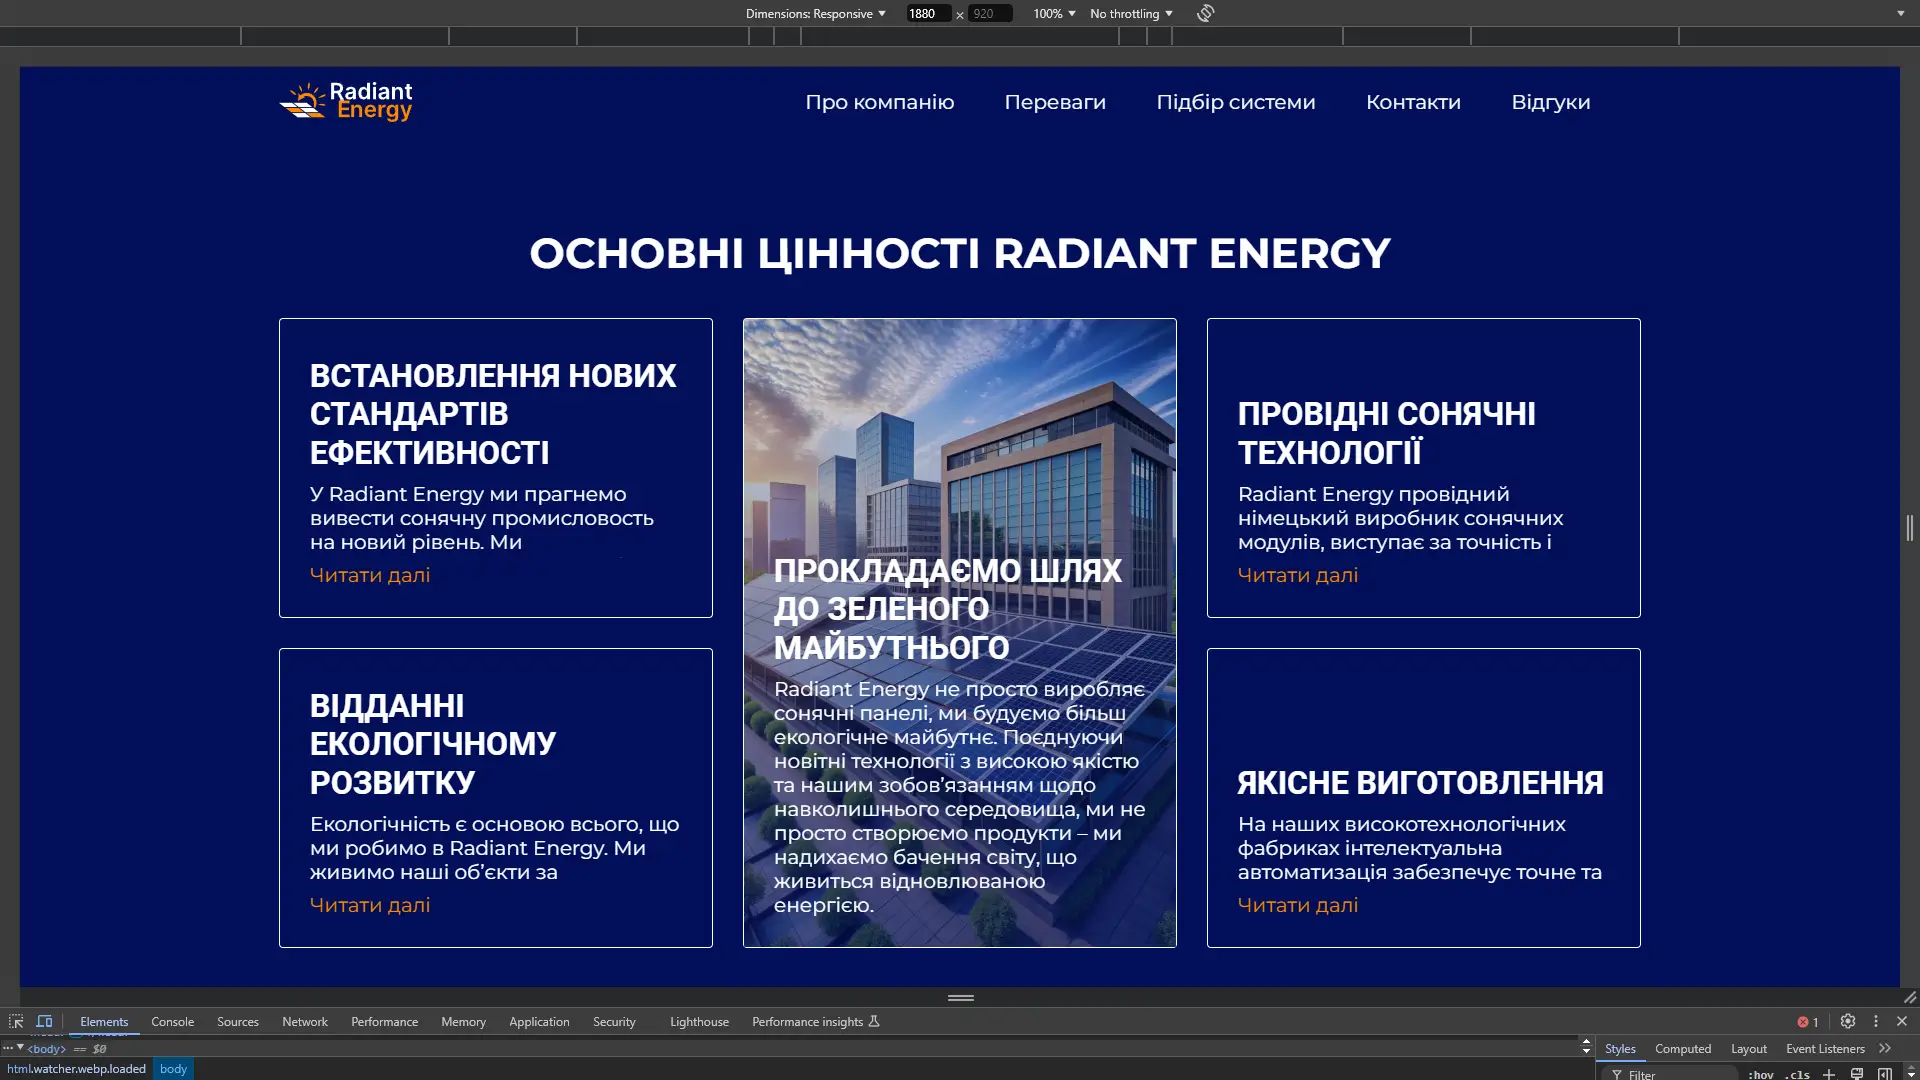Open the Про компанію nav link
The image size is (1920, 1080).
[880, 102]
